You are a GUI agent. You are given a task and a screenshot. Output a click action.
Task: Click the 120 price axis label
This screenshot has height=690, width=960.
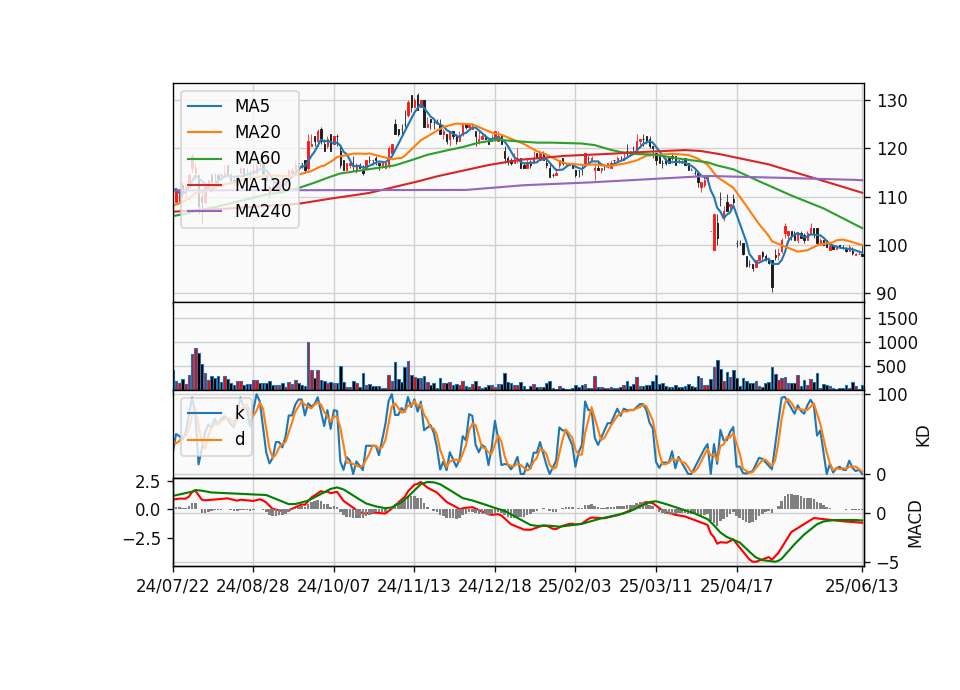tap(892, 149)
